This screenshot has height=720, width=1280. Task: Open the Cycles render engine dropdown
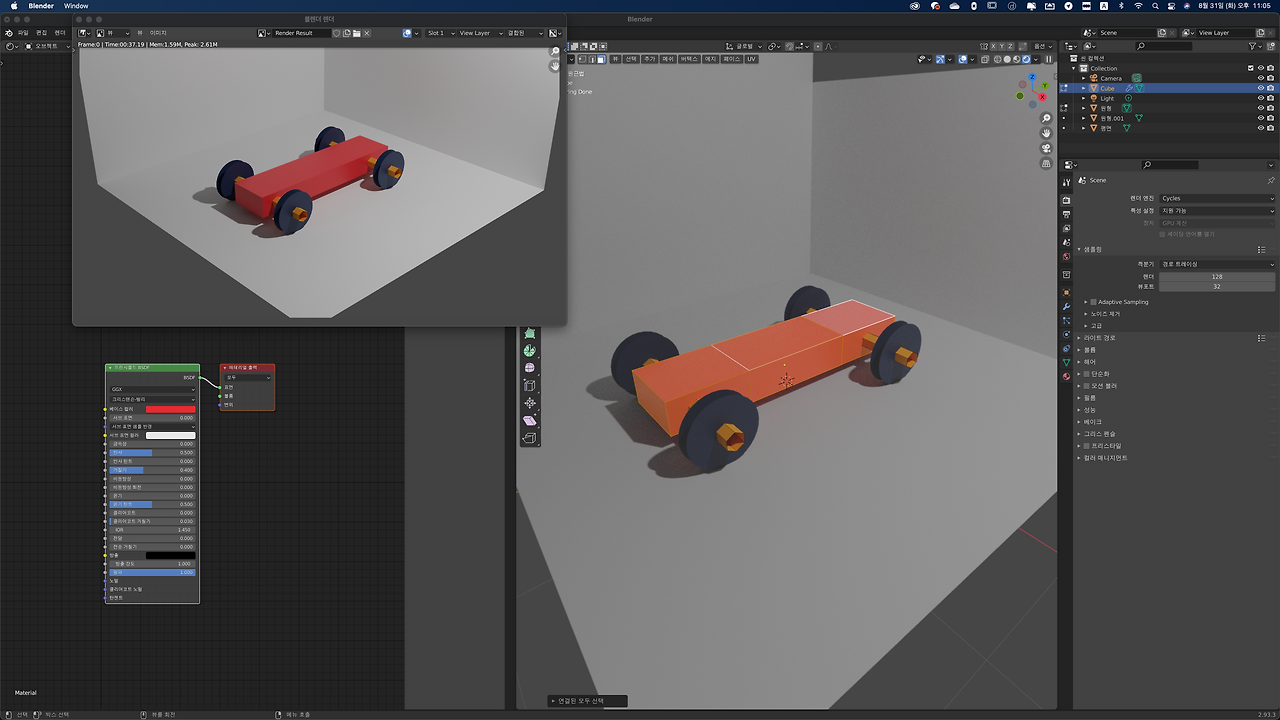pyautogui.click(x=1217, y=198)
